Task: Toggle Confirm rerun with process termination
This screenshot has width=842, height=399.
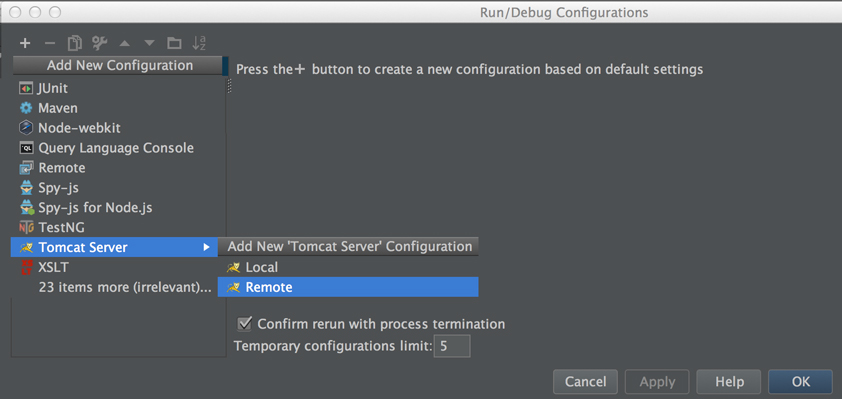Action: pyautogui.click(x=245, y=324)
